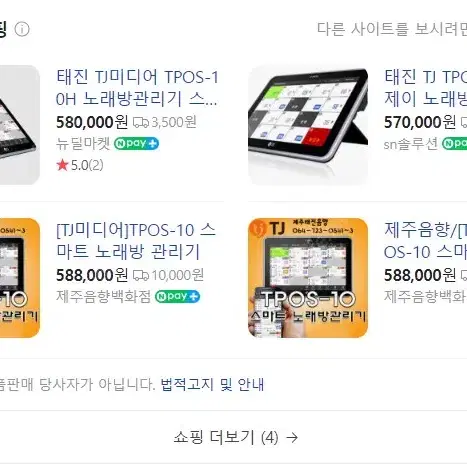The height and width of the screenshot is (467, 467).
Task: Expand 쇼핑 더보기 (4) results
Action: pos(236,438)
